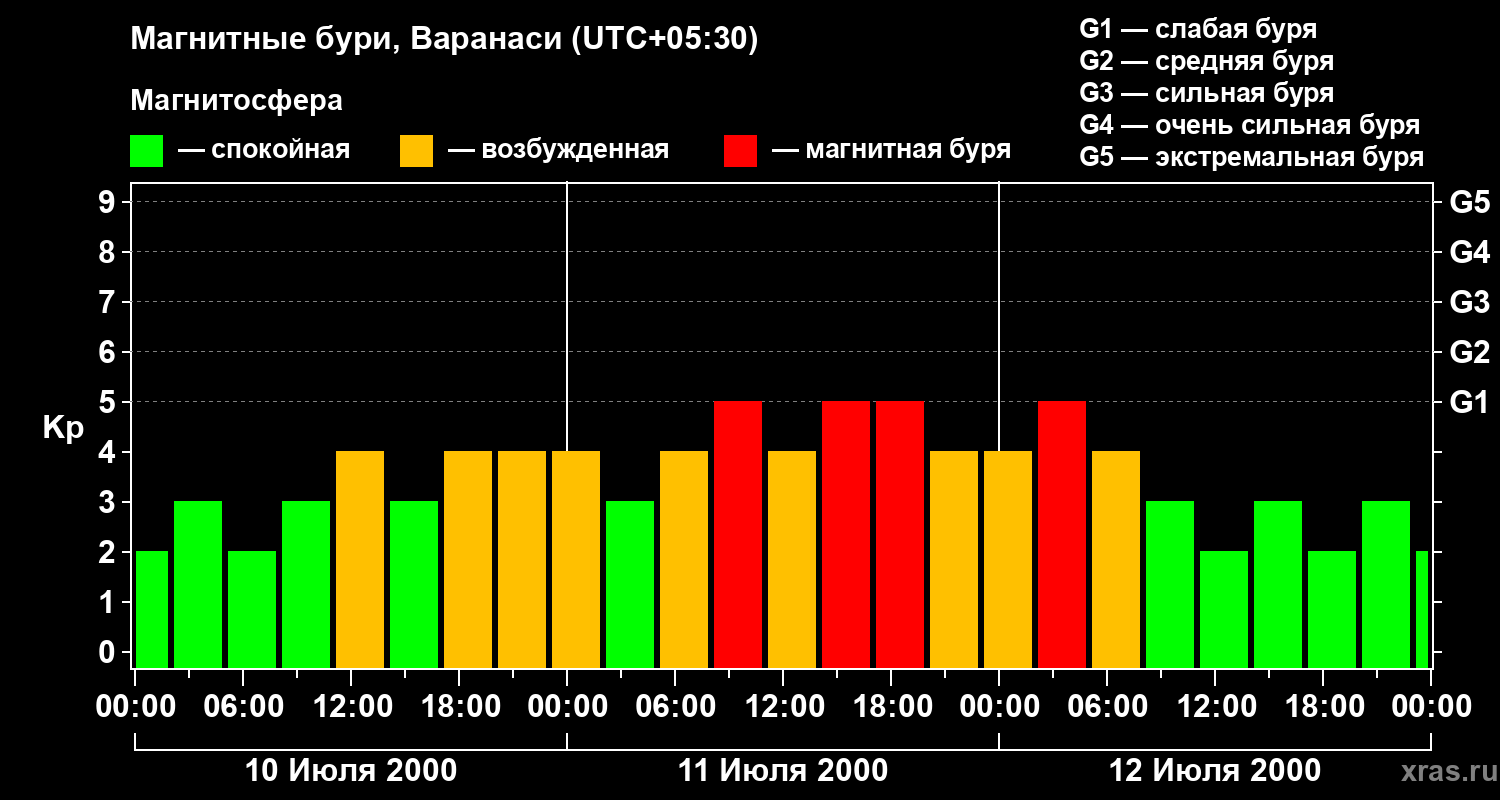Select the green Kp 2 bar above 18:00 on 12 July
This screenshot has width=1500, height=800.
click(x=1332, y=609)
